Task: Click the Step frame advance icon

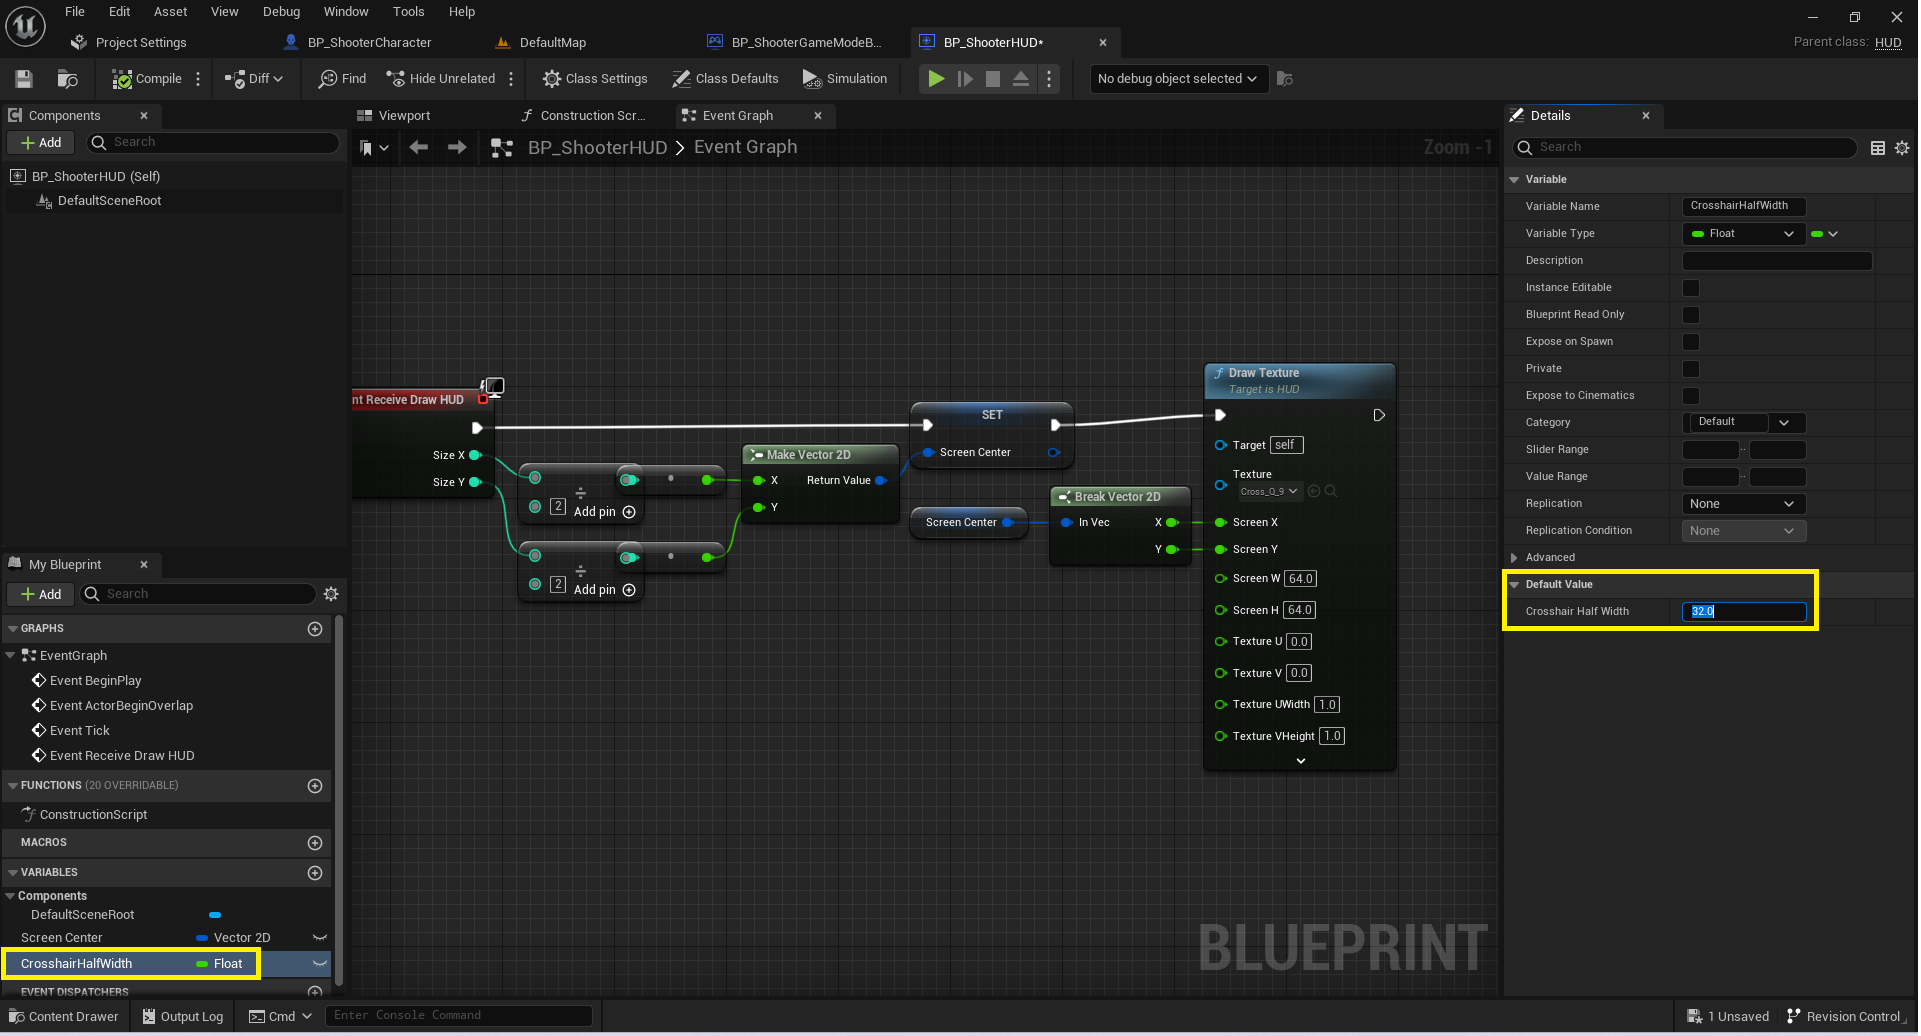Action: coord(965,79)
